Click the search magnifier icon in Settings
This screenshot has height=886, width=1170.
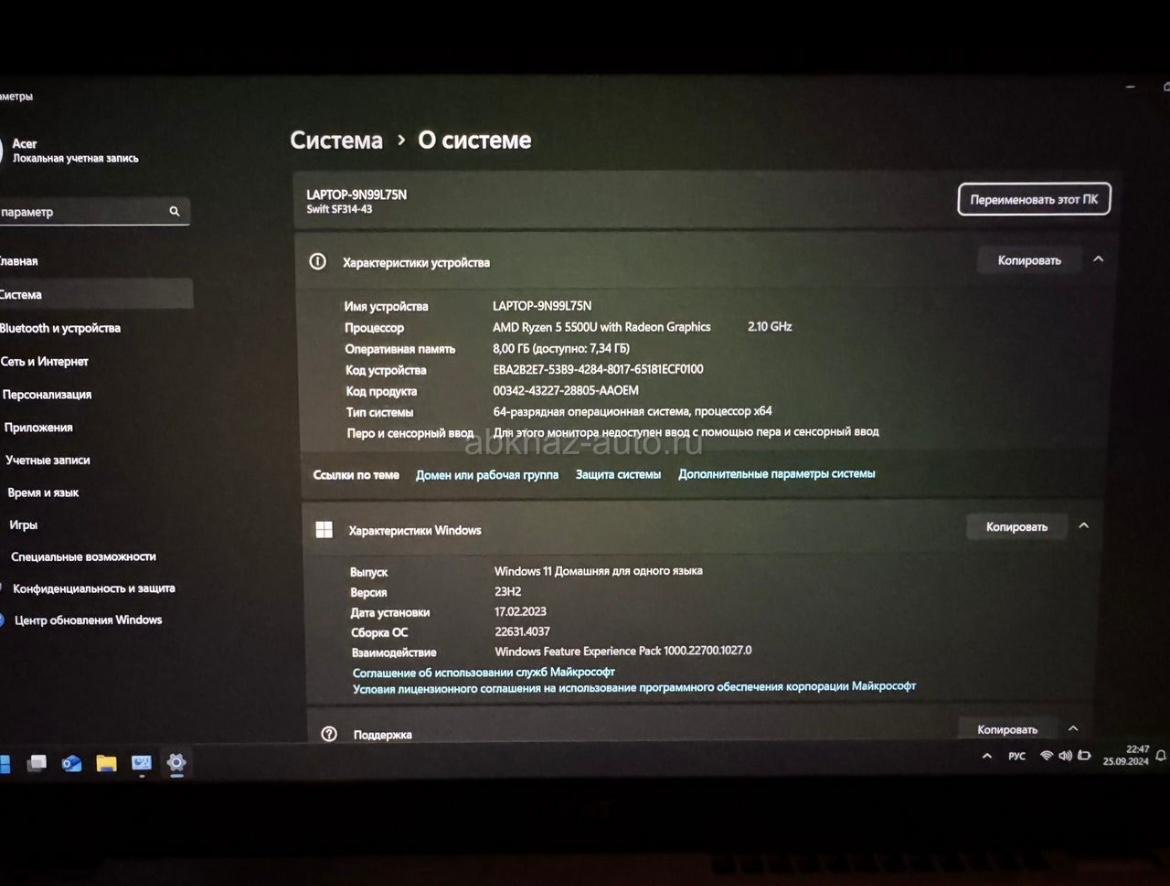(x=174, y=211)
